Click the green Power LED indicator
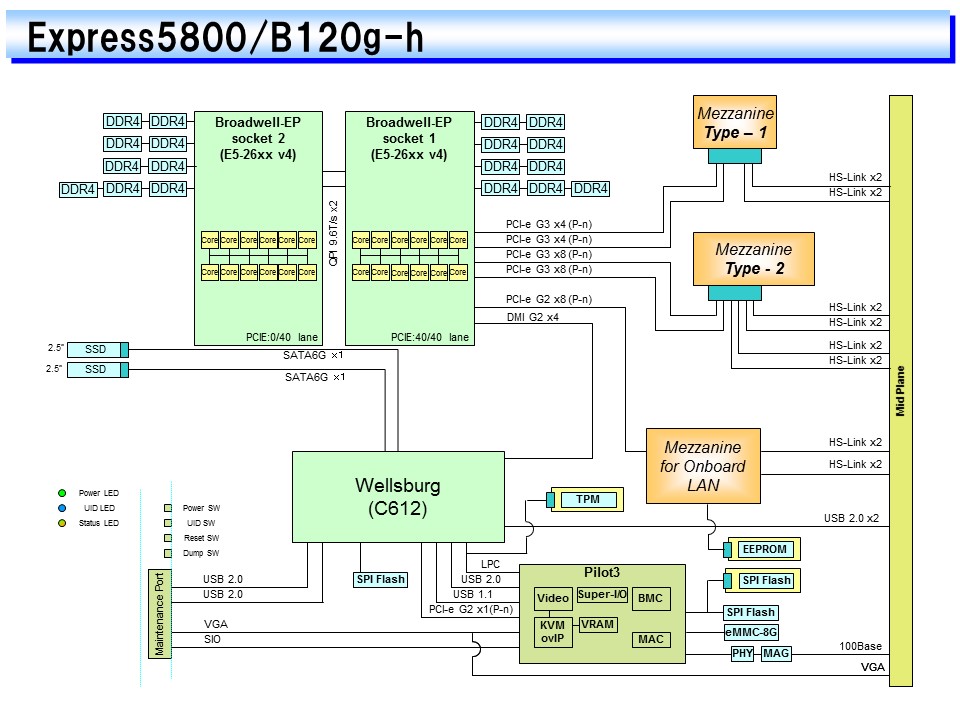 click(62, 493)
